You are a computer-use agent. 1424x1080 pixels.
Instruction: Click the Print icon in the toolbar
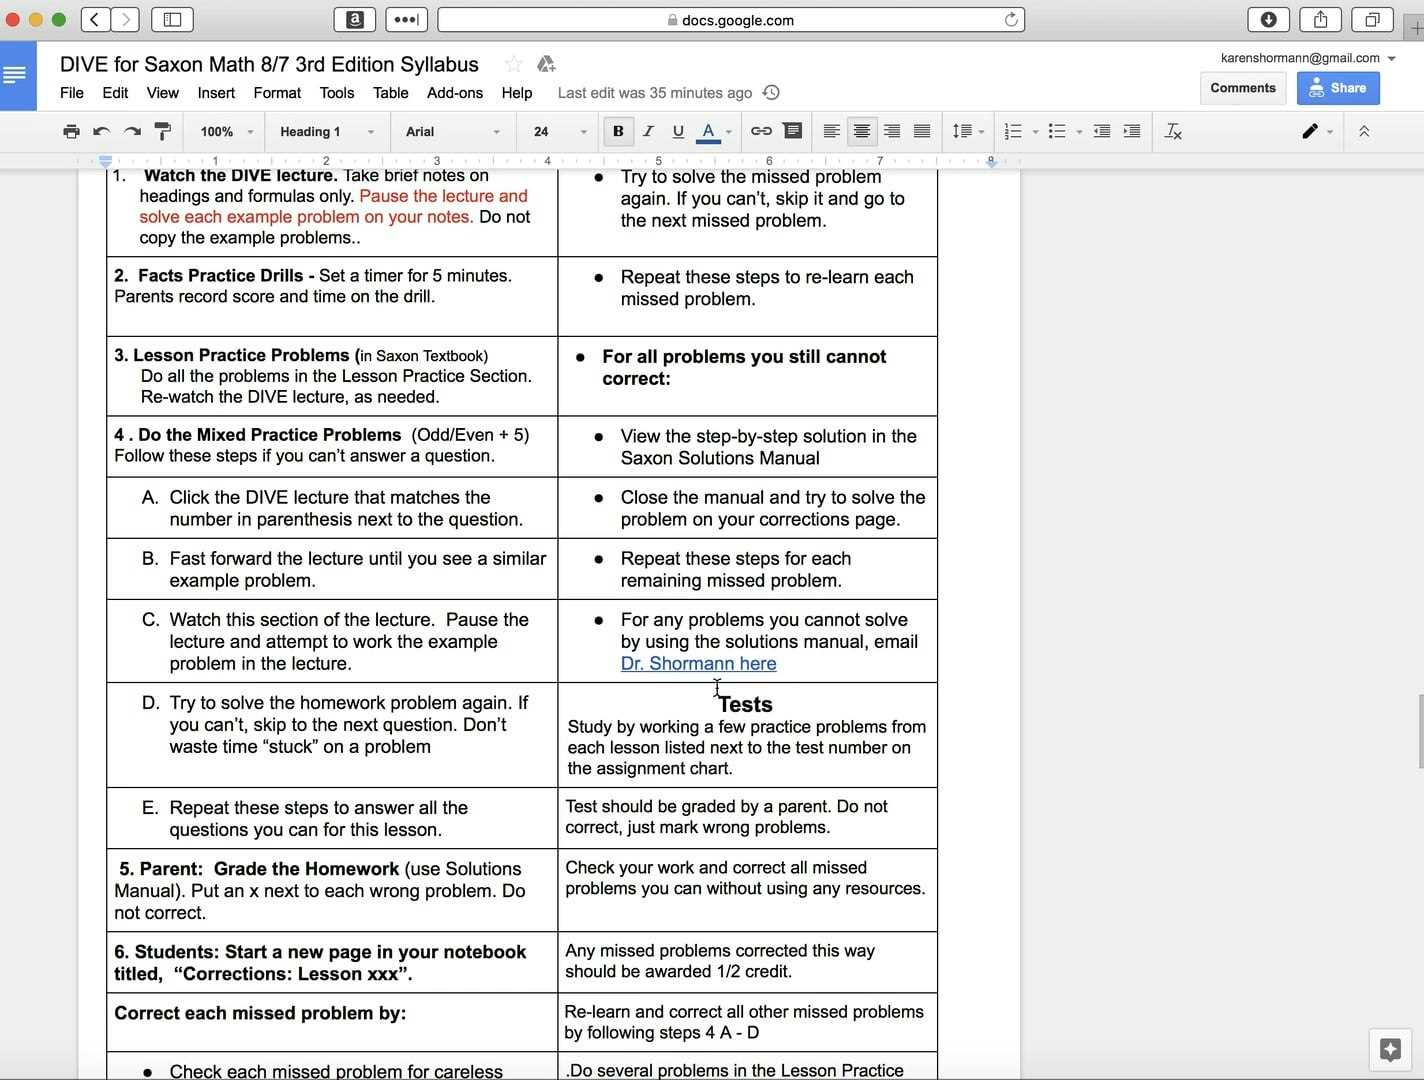[x=71, y=131]
